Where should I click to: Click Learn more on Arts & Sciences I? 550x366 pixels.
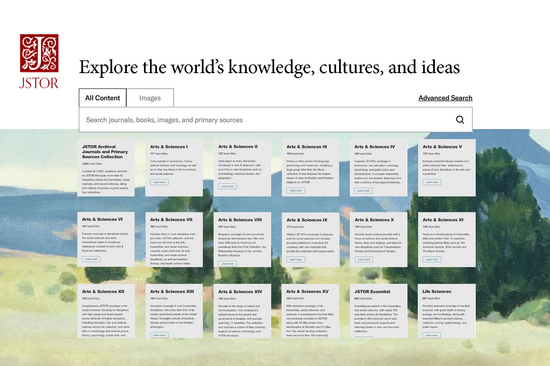click(160, 182)
